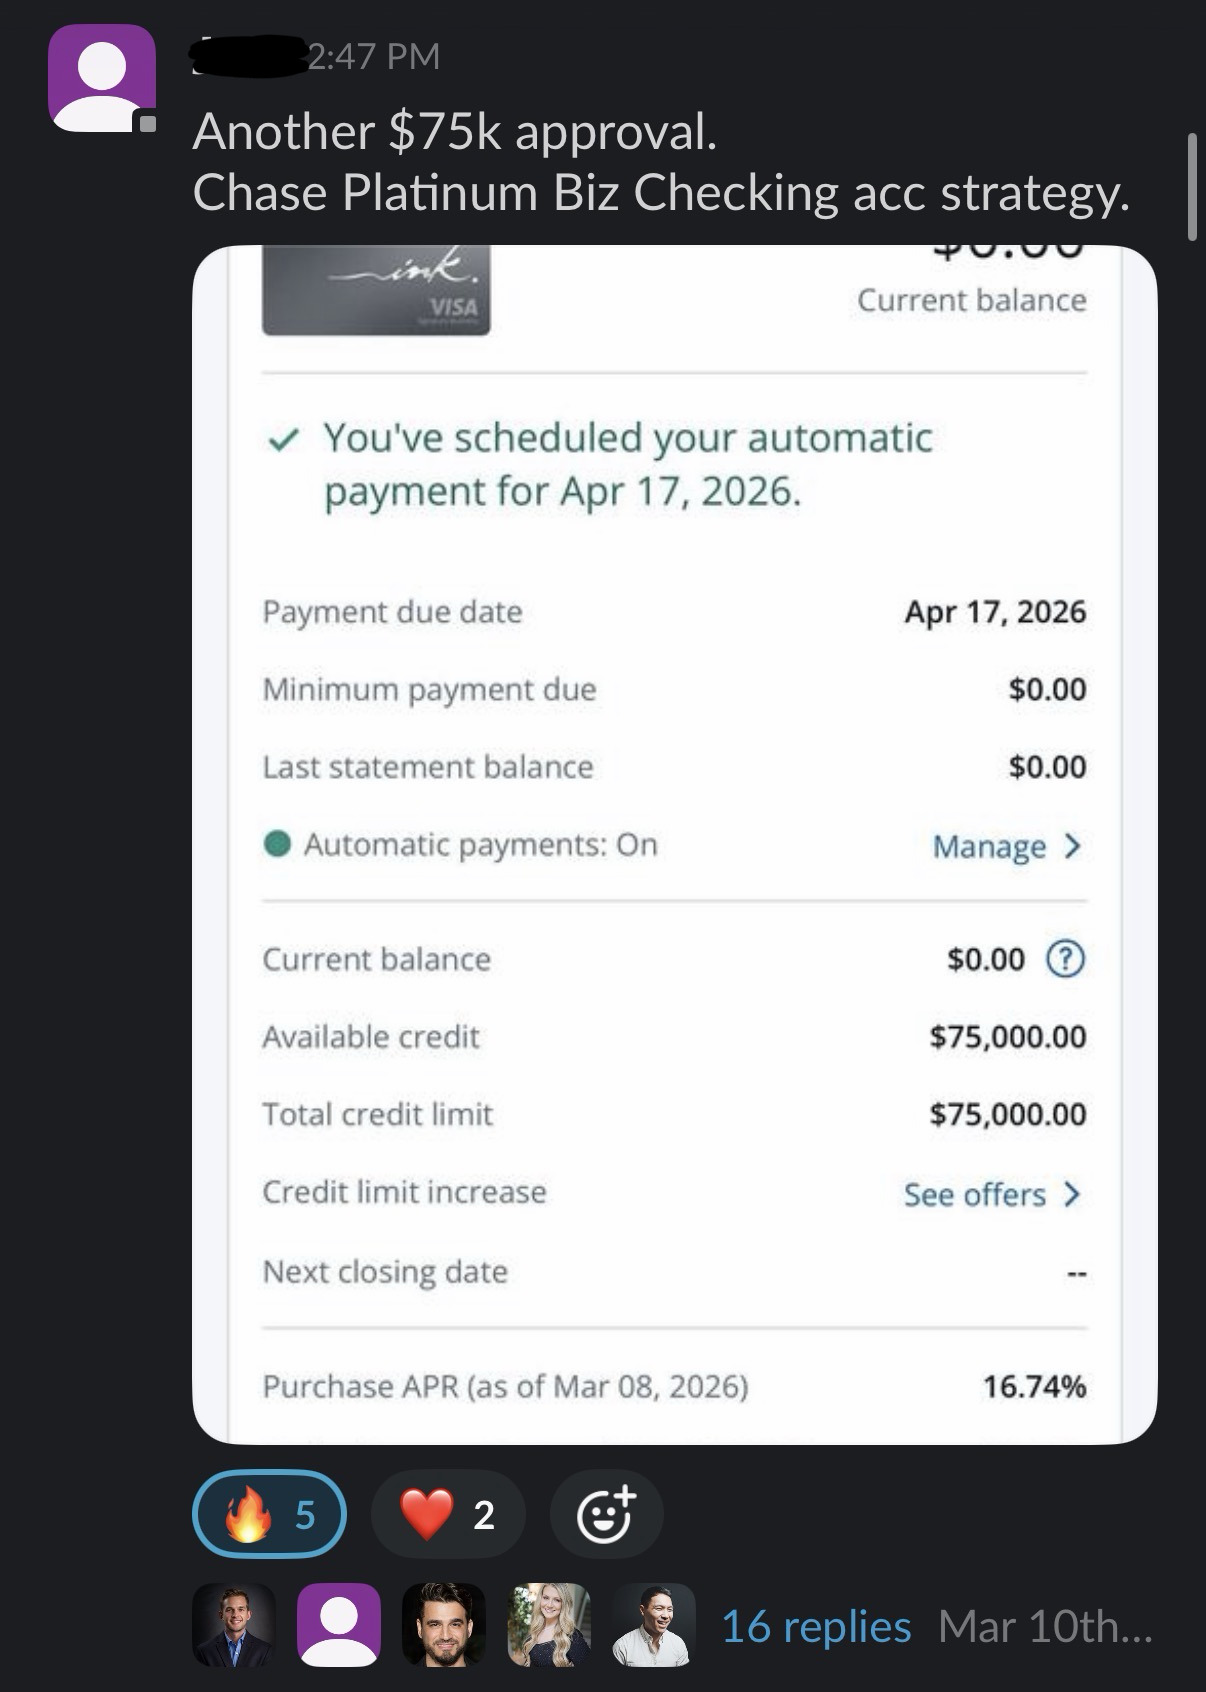This screenshot has height=1692, width=1206.
Task: Click the first thread replier avatar in suit
Action: tap(233, 1625)
